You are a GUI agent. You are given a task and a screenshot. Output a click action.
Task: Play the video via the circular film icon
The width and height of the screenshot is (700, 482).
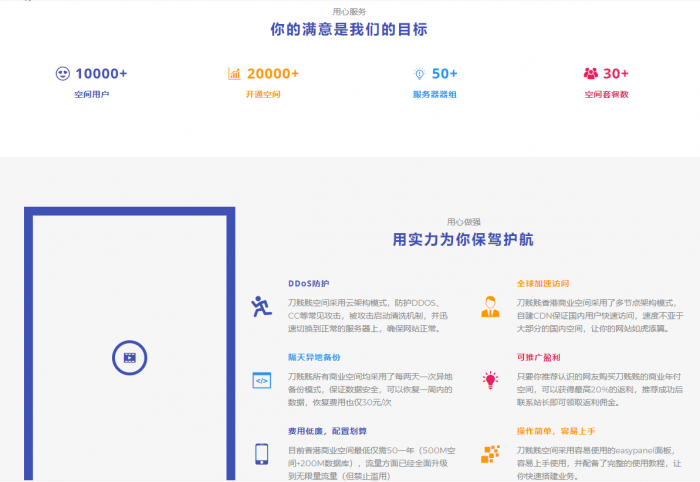(129, 357)
